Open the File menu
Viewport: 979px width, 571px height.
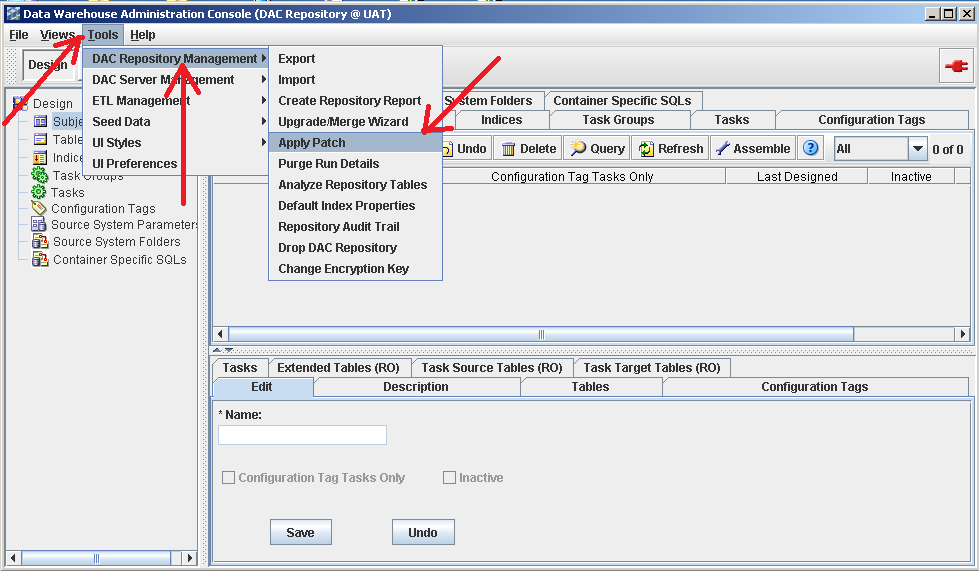(19, 35)
